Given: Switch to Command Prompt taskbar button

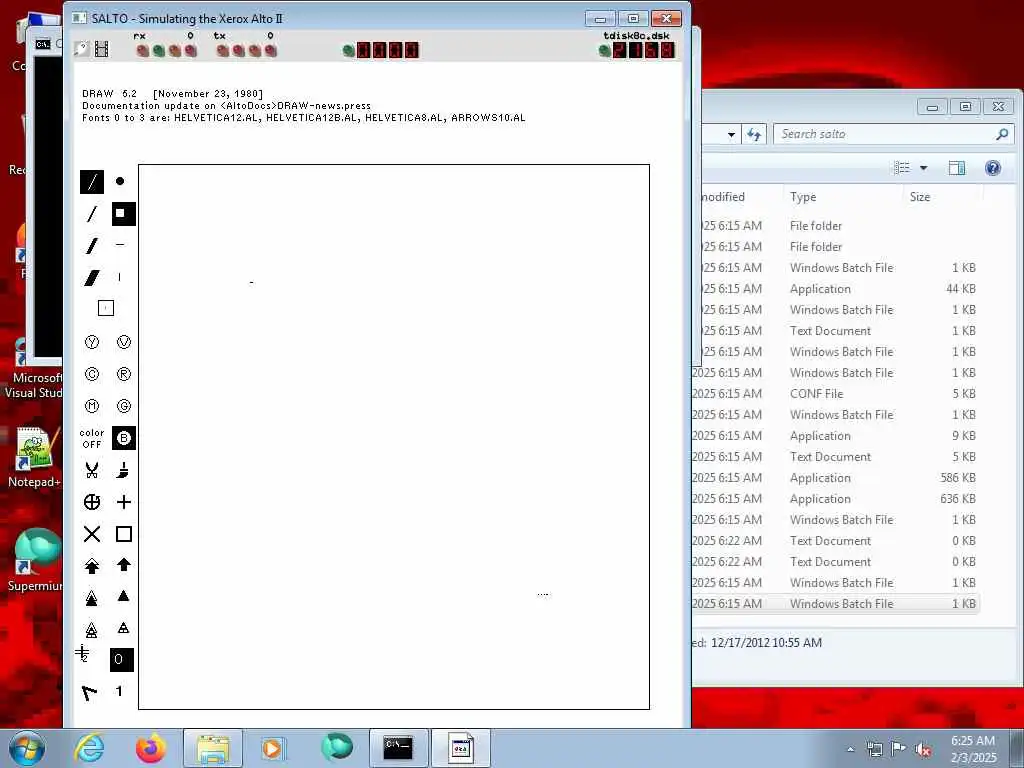Looking at the screenshot, I should [398, 748].
